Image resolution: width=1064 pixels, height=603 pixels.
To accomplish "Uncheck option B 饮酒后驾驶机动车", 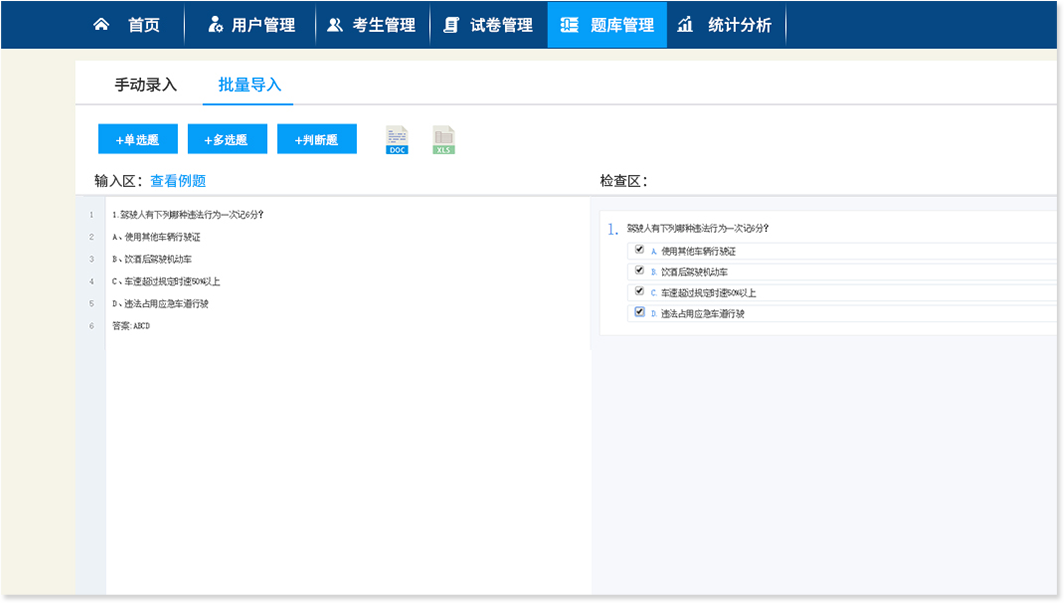I will pos(640,270).
